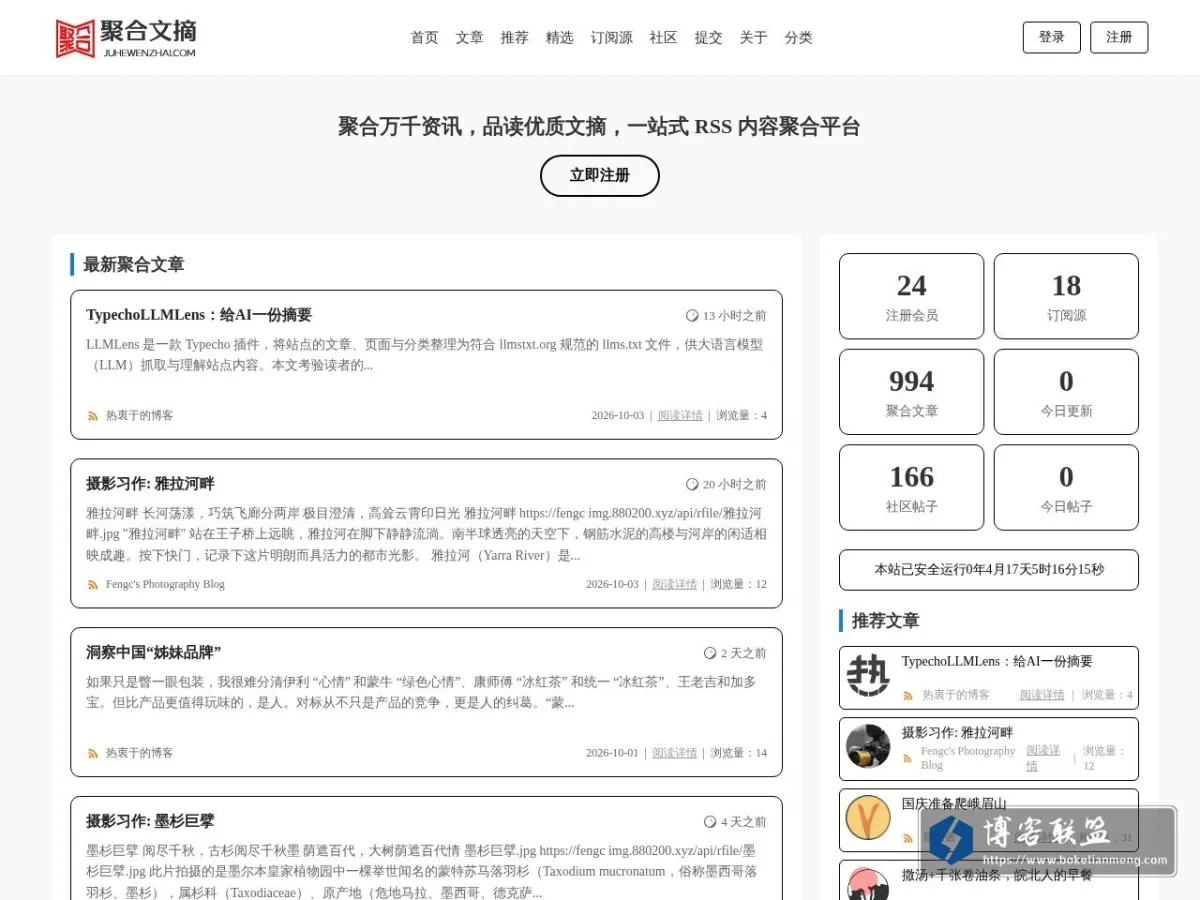This screenshot has width=1200, height=900.
Task: Click 热衷于的博客 source under TypechoLLMLens latest card
Action: coord(139,416)
